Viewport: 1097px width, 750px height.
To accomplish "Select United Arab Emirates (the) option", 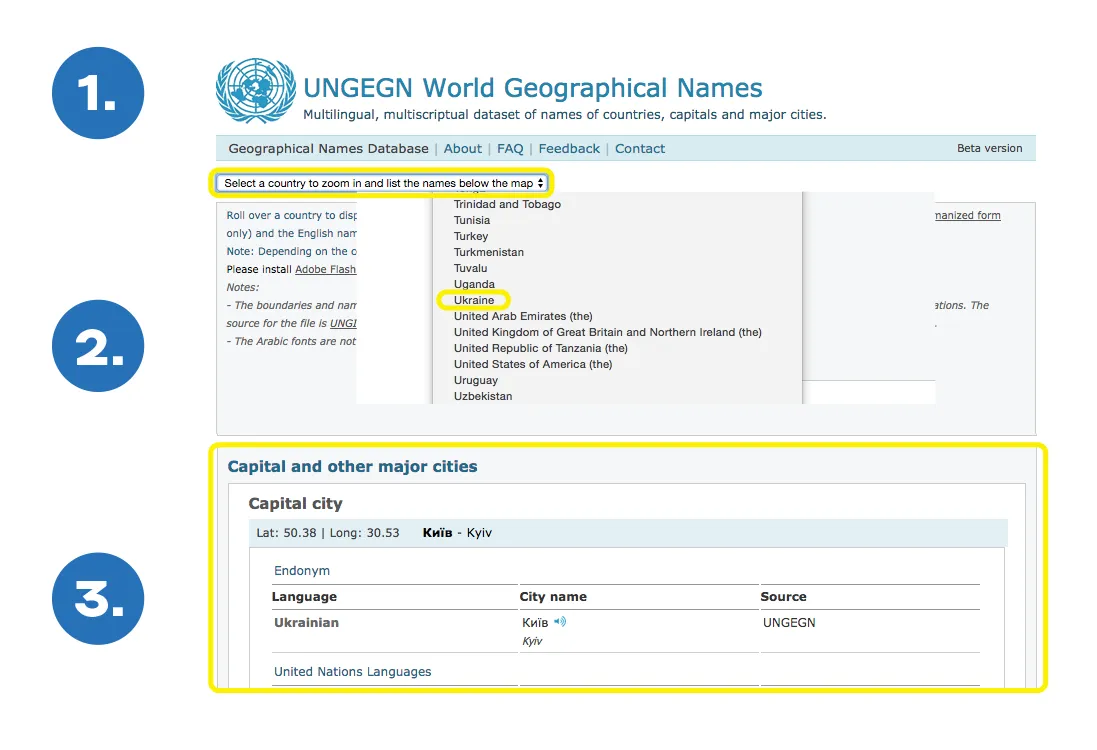I will tap(523, 316).
